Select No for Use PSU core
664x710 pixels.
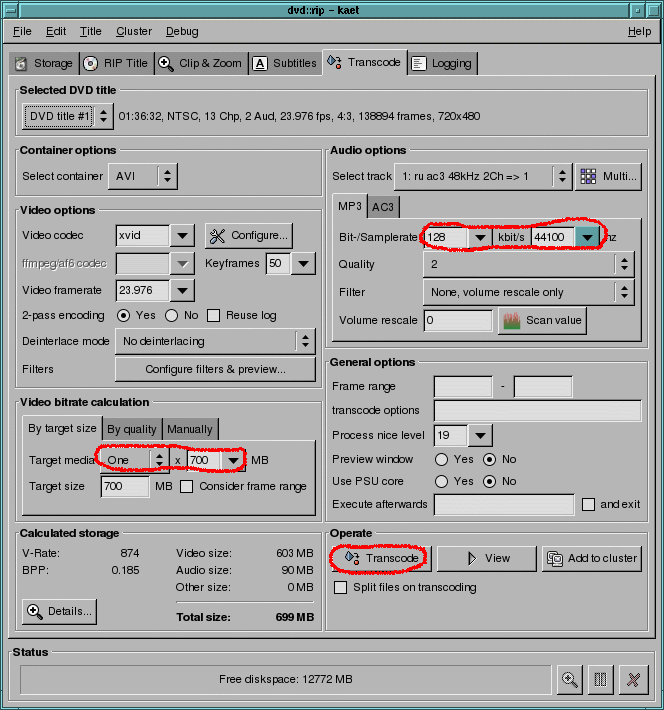(x=489, y=481)
